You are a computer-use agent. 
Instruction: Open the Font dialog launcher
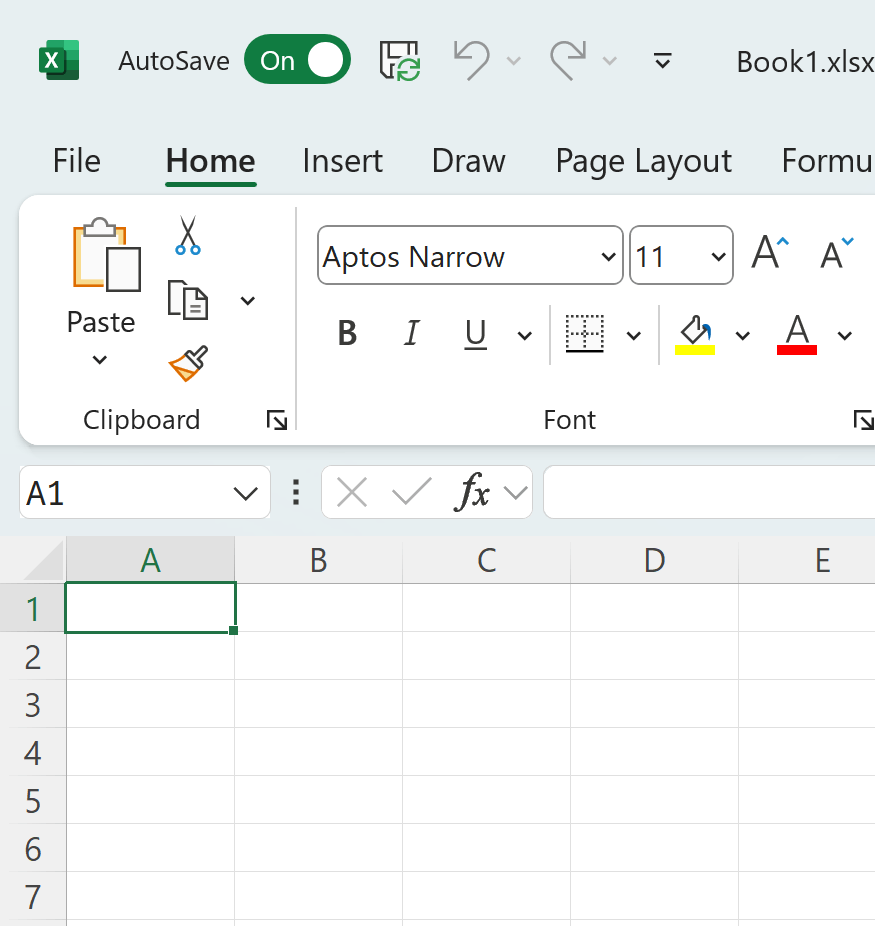click(862, 420)
